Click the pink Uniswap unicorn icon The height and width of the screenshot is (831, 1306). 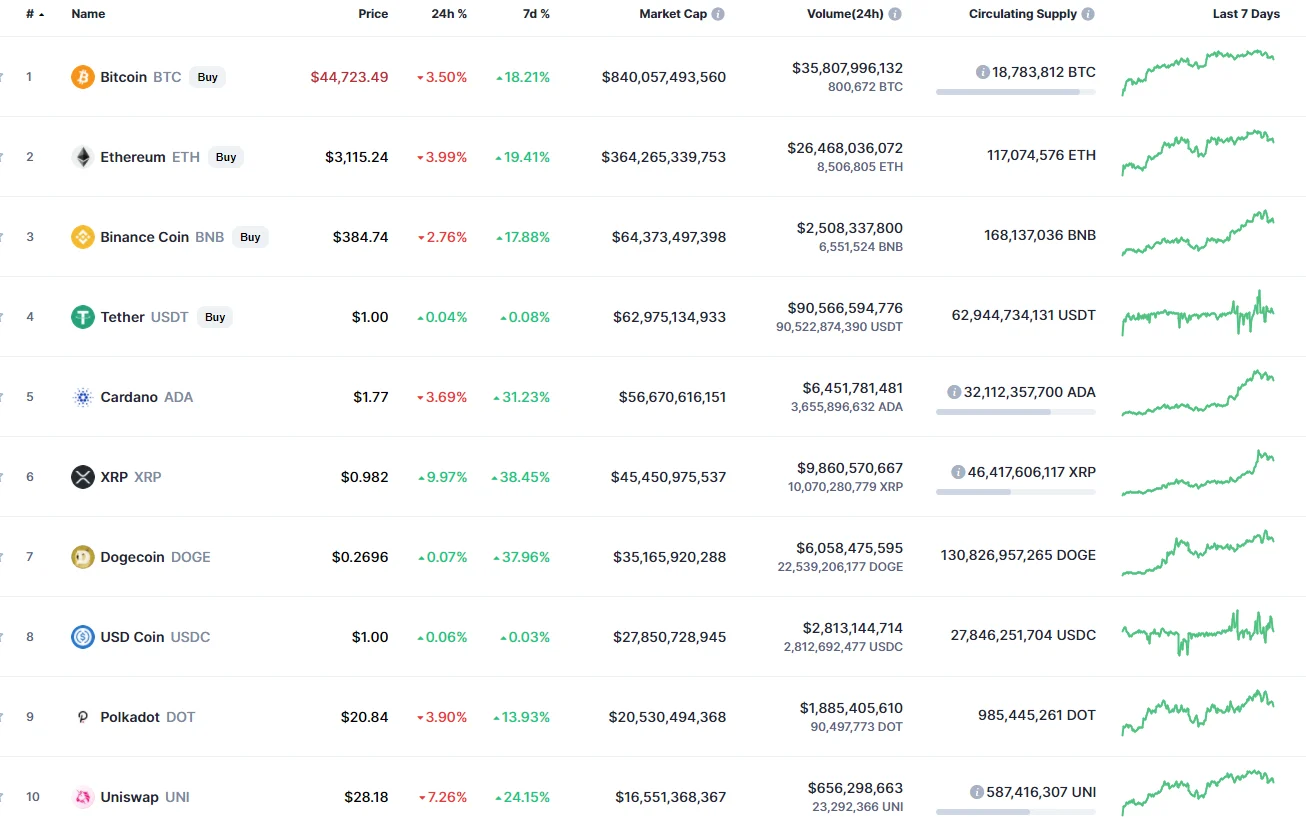coord(83,797)
